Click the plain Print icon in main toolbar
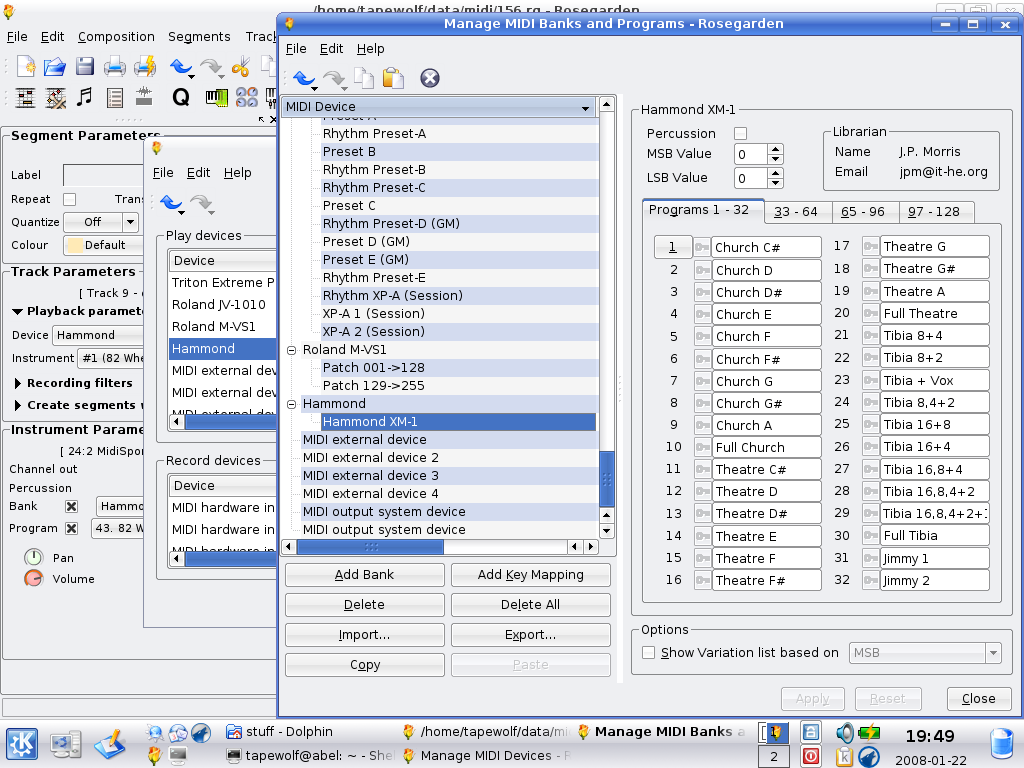Viewport: 1024px width, 768px height. (115, 67)
